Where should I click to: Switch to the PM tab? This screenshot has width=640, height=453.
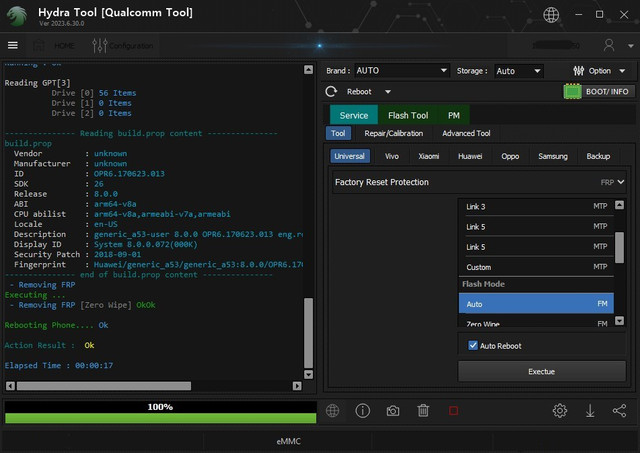pos(453,115)
